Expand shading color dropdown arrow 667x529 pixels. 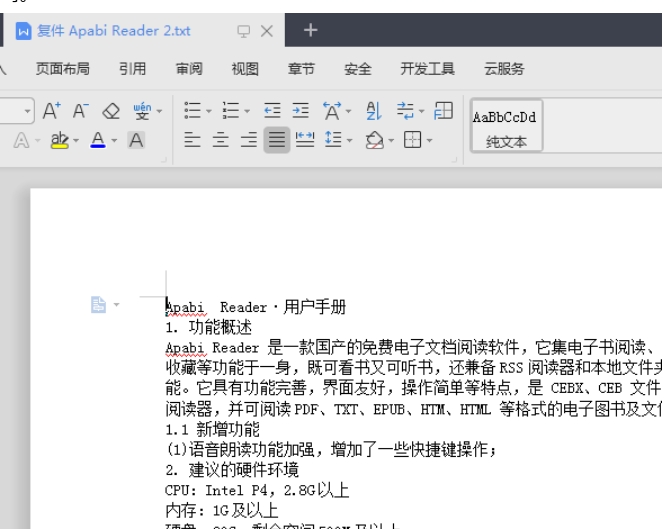point(391,140)
